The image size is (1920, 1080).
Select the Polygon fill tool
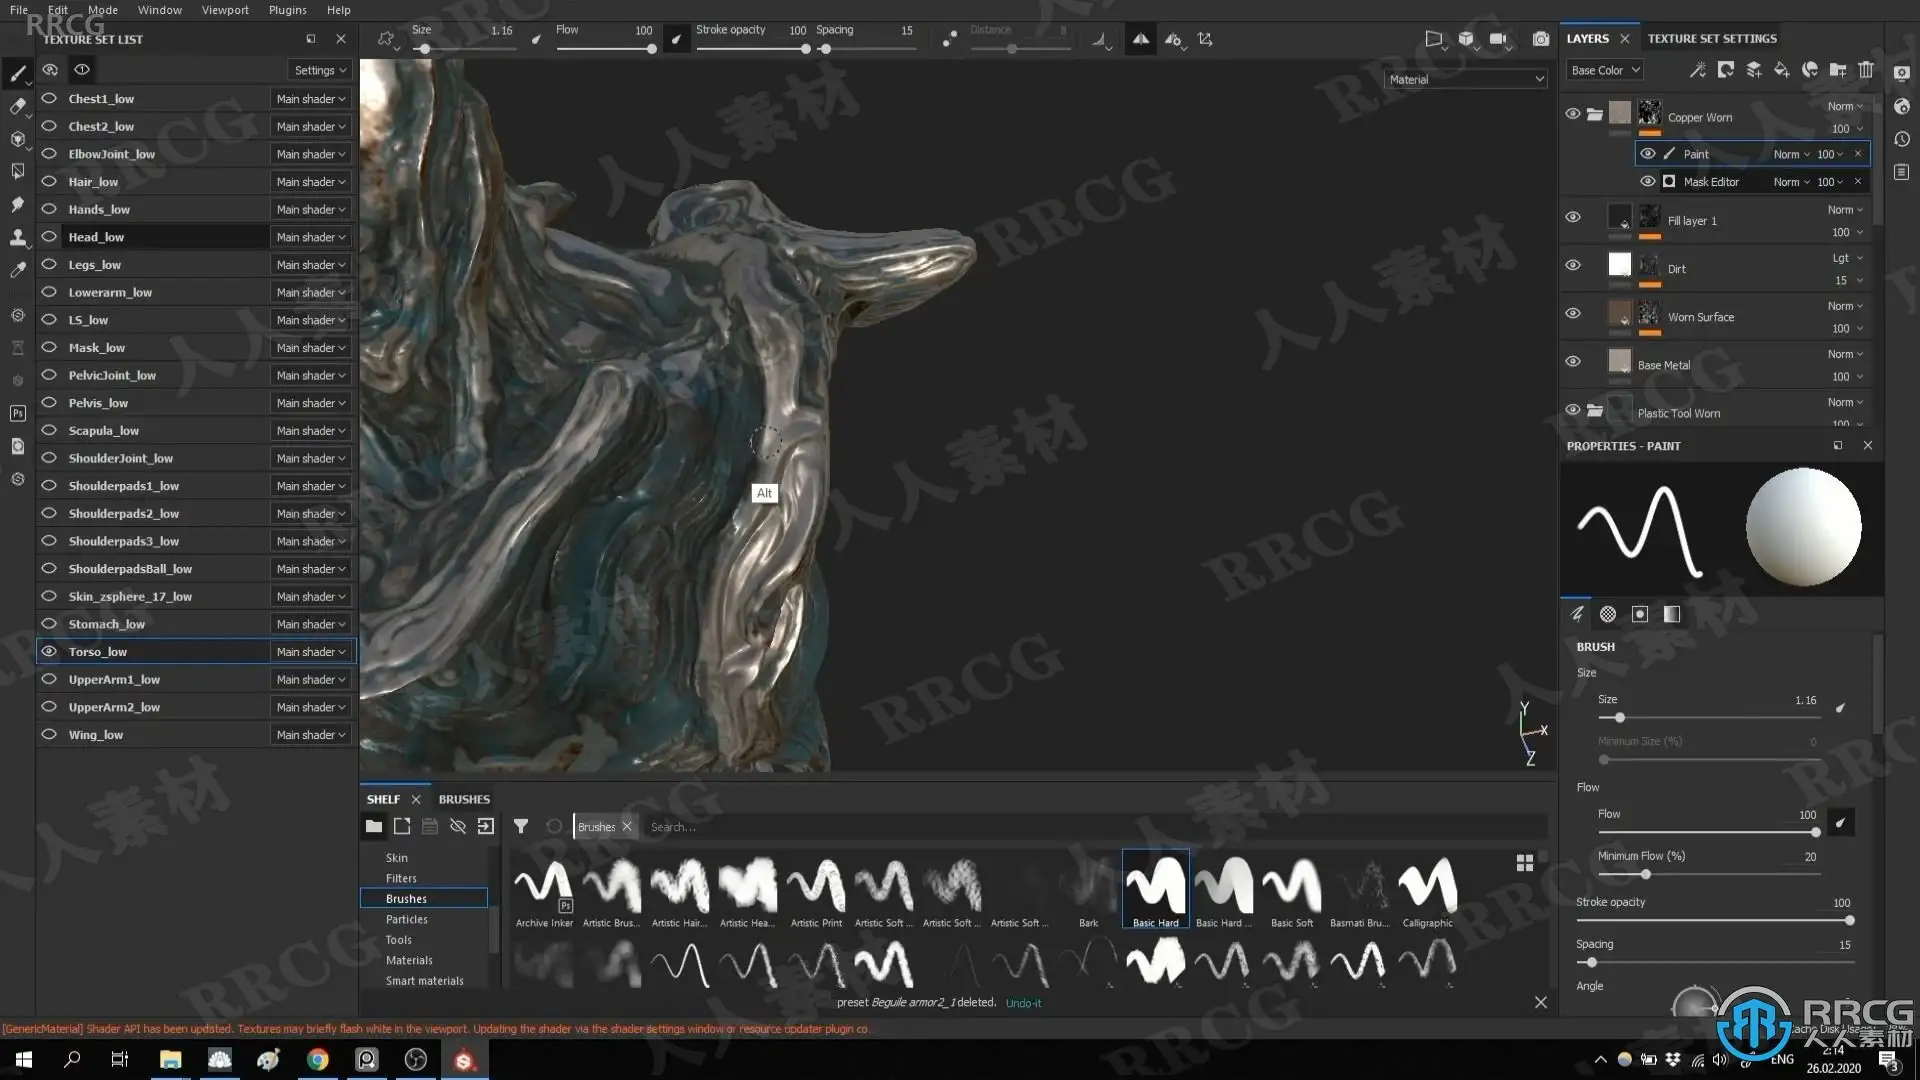17,172
